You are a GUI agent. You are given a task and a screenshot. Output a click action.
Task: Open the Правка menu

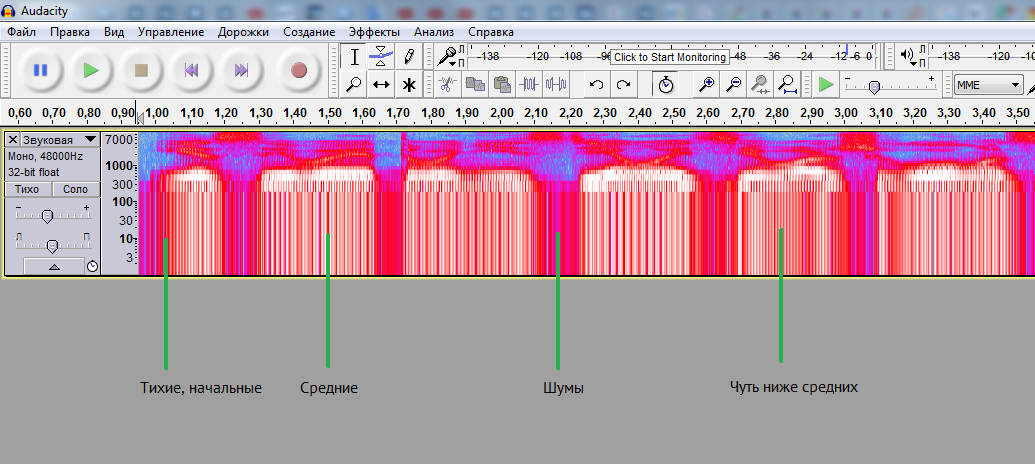pos(70,32)
